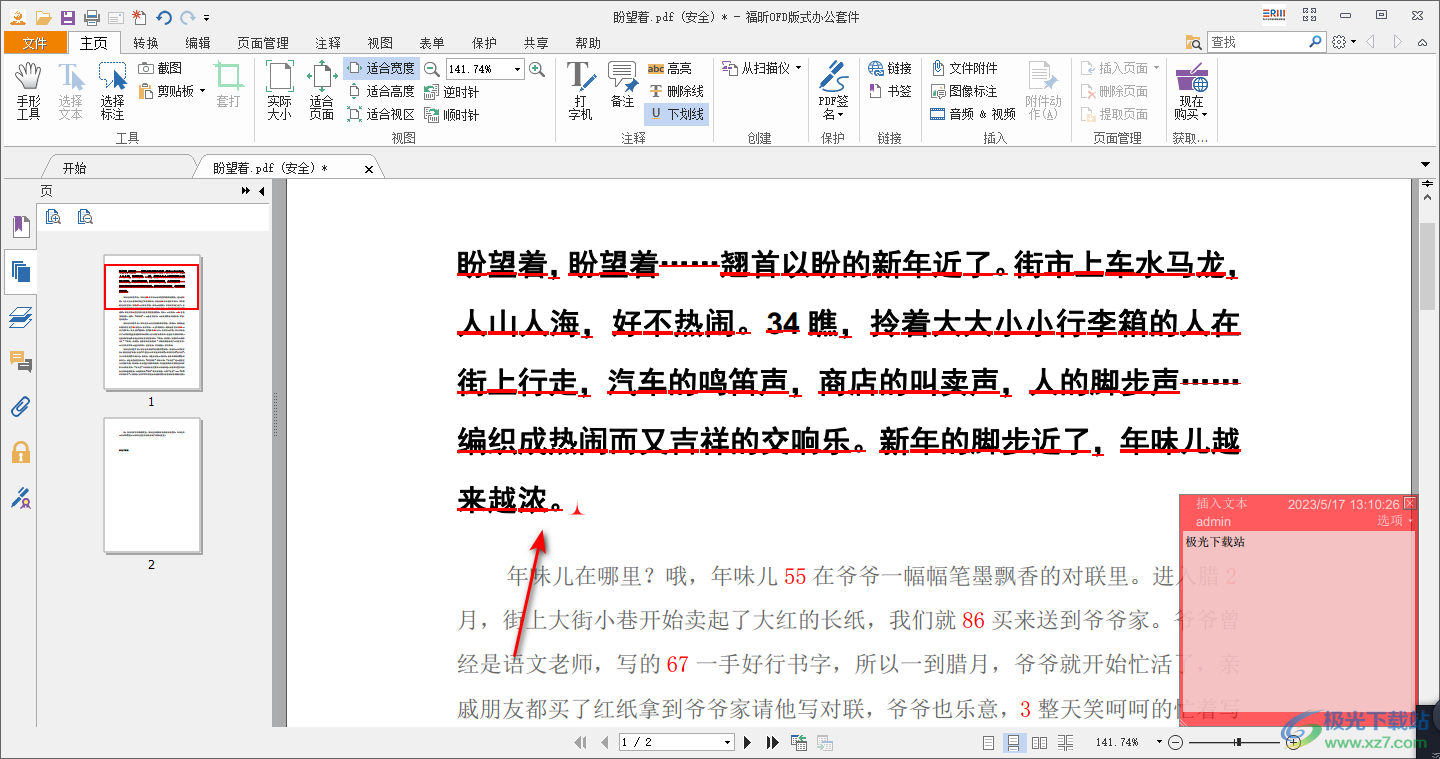Toggle continuous page view mode
This screenshot has width=1440, height=759.
pyautogui.click(x=1013, y=742)
